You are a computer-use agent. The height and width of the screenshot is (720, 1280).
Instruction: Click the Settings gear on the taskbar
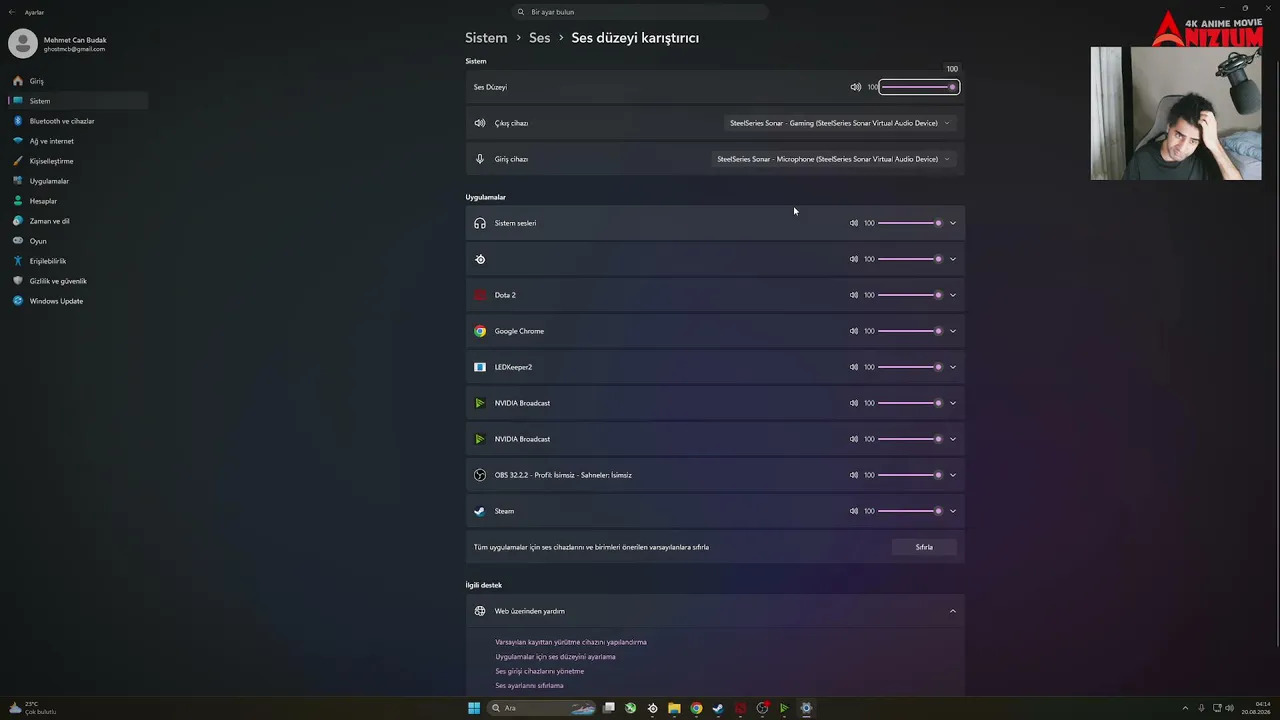tap(806, 708)
